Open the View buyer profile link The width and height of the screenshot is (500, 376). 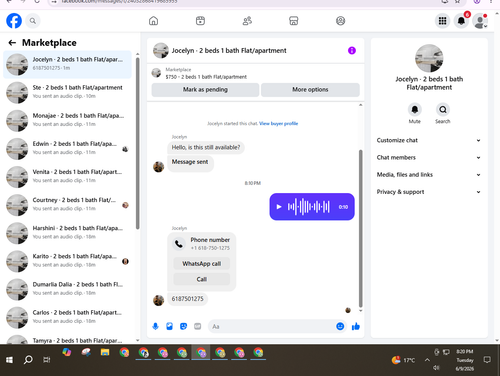coord(279,123)
